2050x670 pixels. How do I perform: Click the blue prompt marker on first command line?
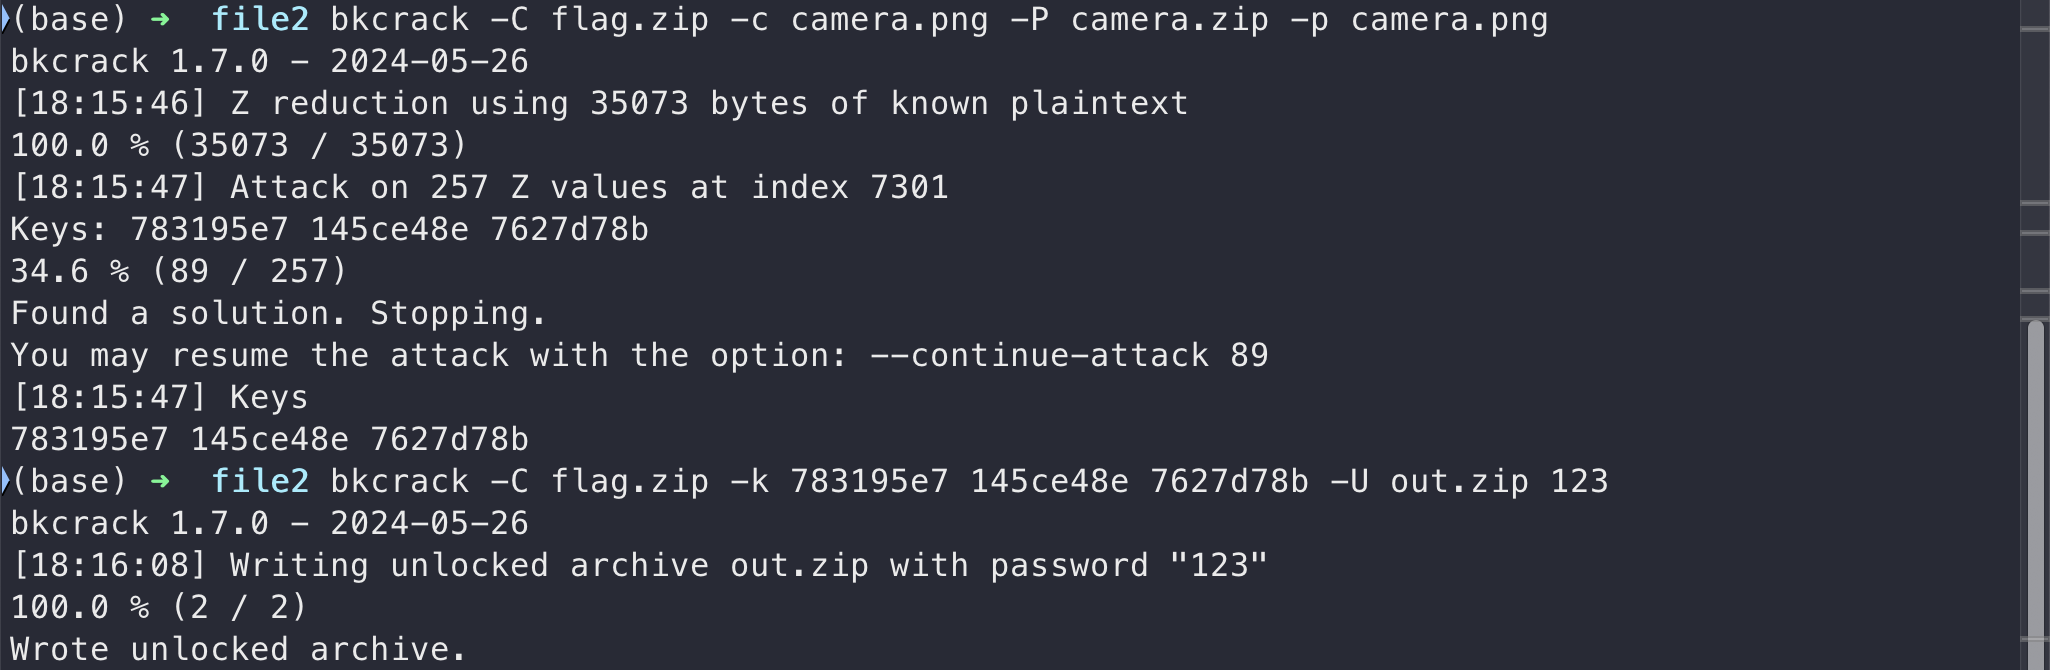(5, 20)
